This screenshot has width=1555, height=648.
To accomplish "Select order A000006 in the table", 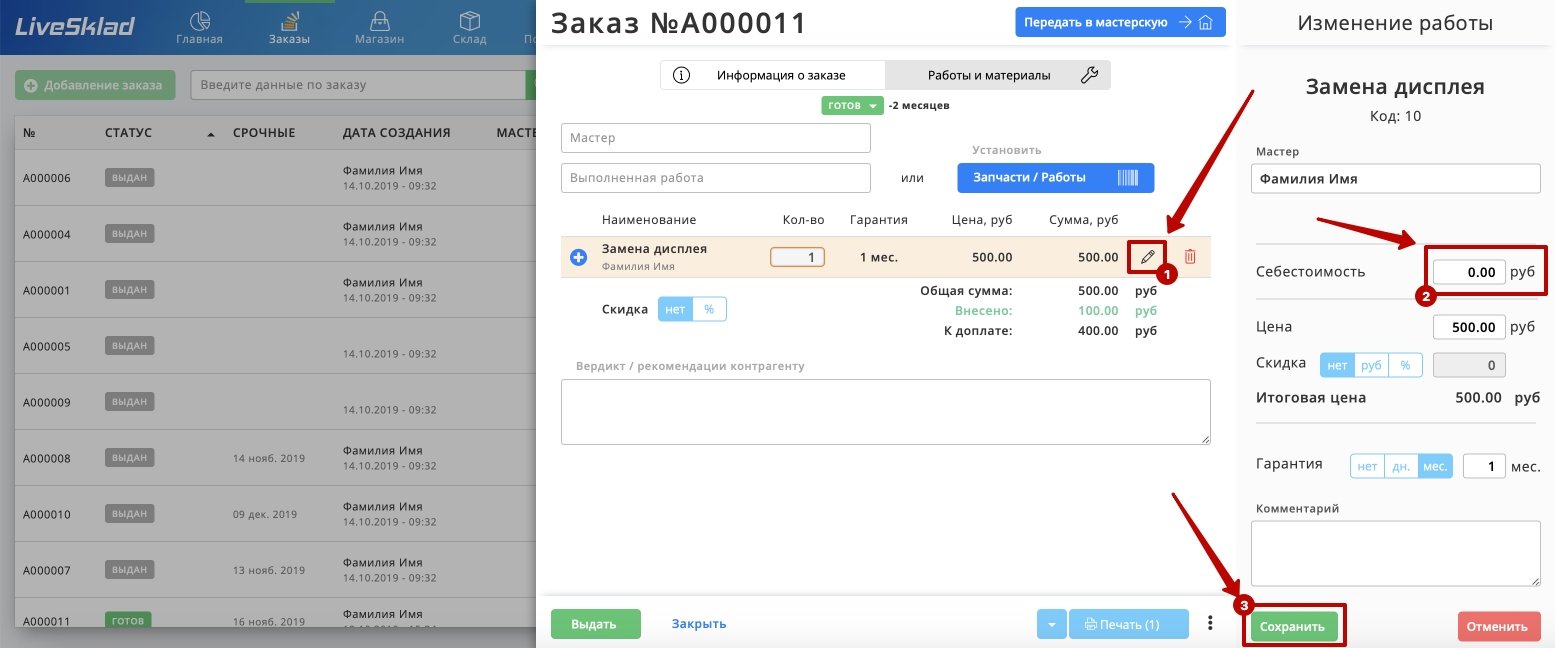I will 275,178.
